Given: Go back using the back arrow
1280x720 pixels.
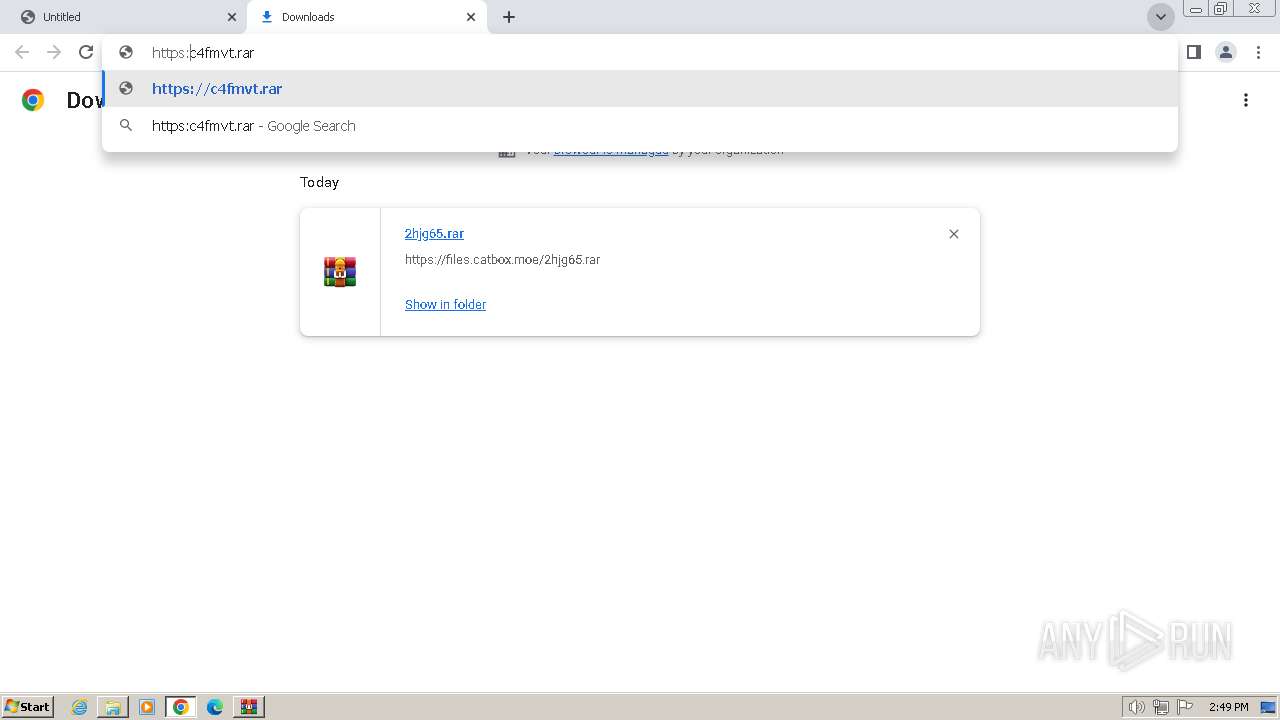Looking at the screenshot, I should pos(22,52).
